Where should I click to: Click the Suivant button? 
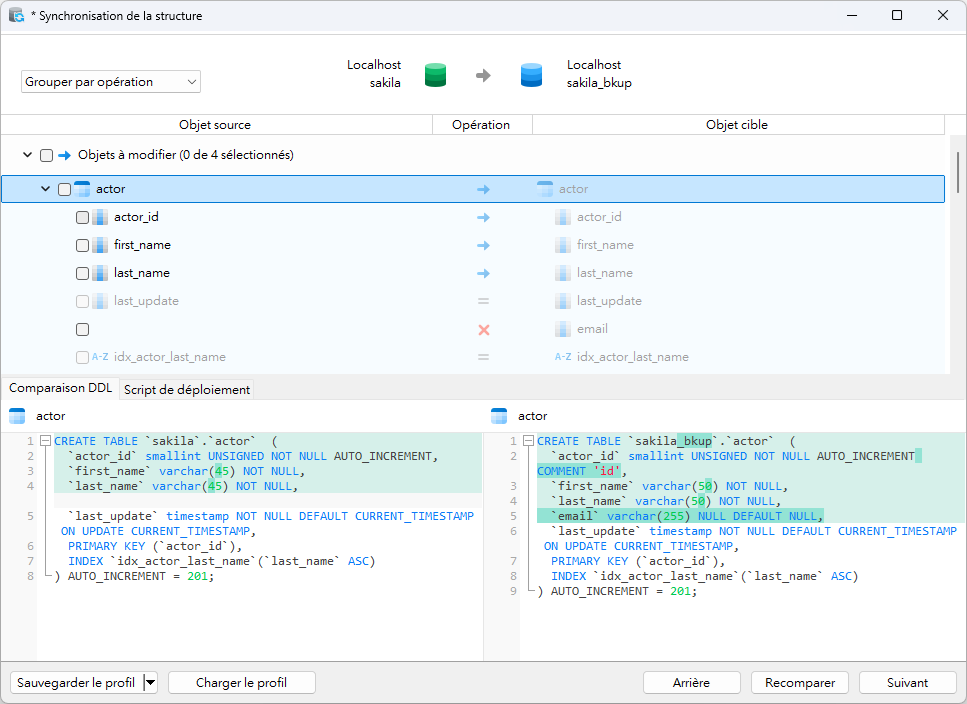[x=907, y=683]
